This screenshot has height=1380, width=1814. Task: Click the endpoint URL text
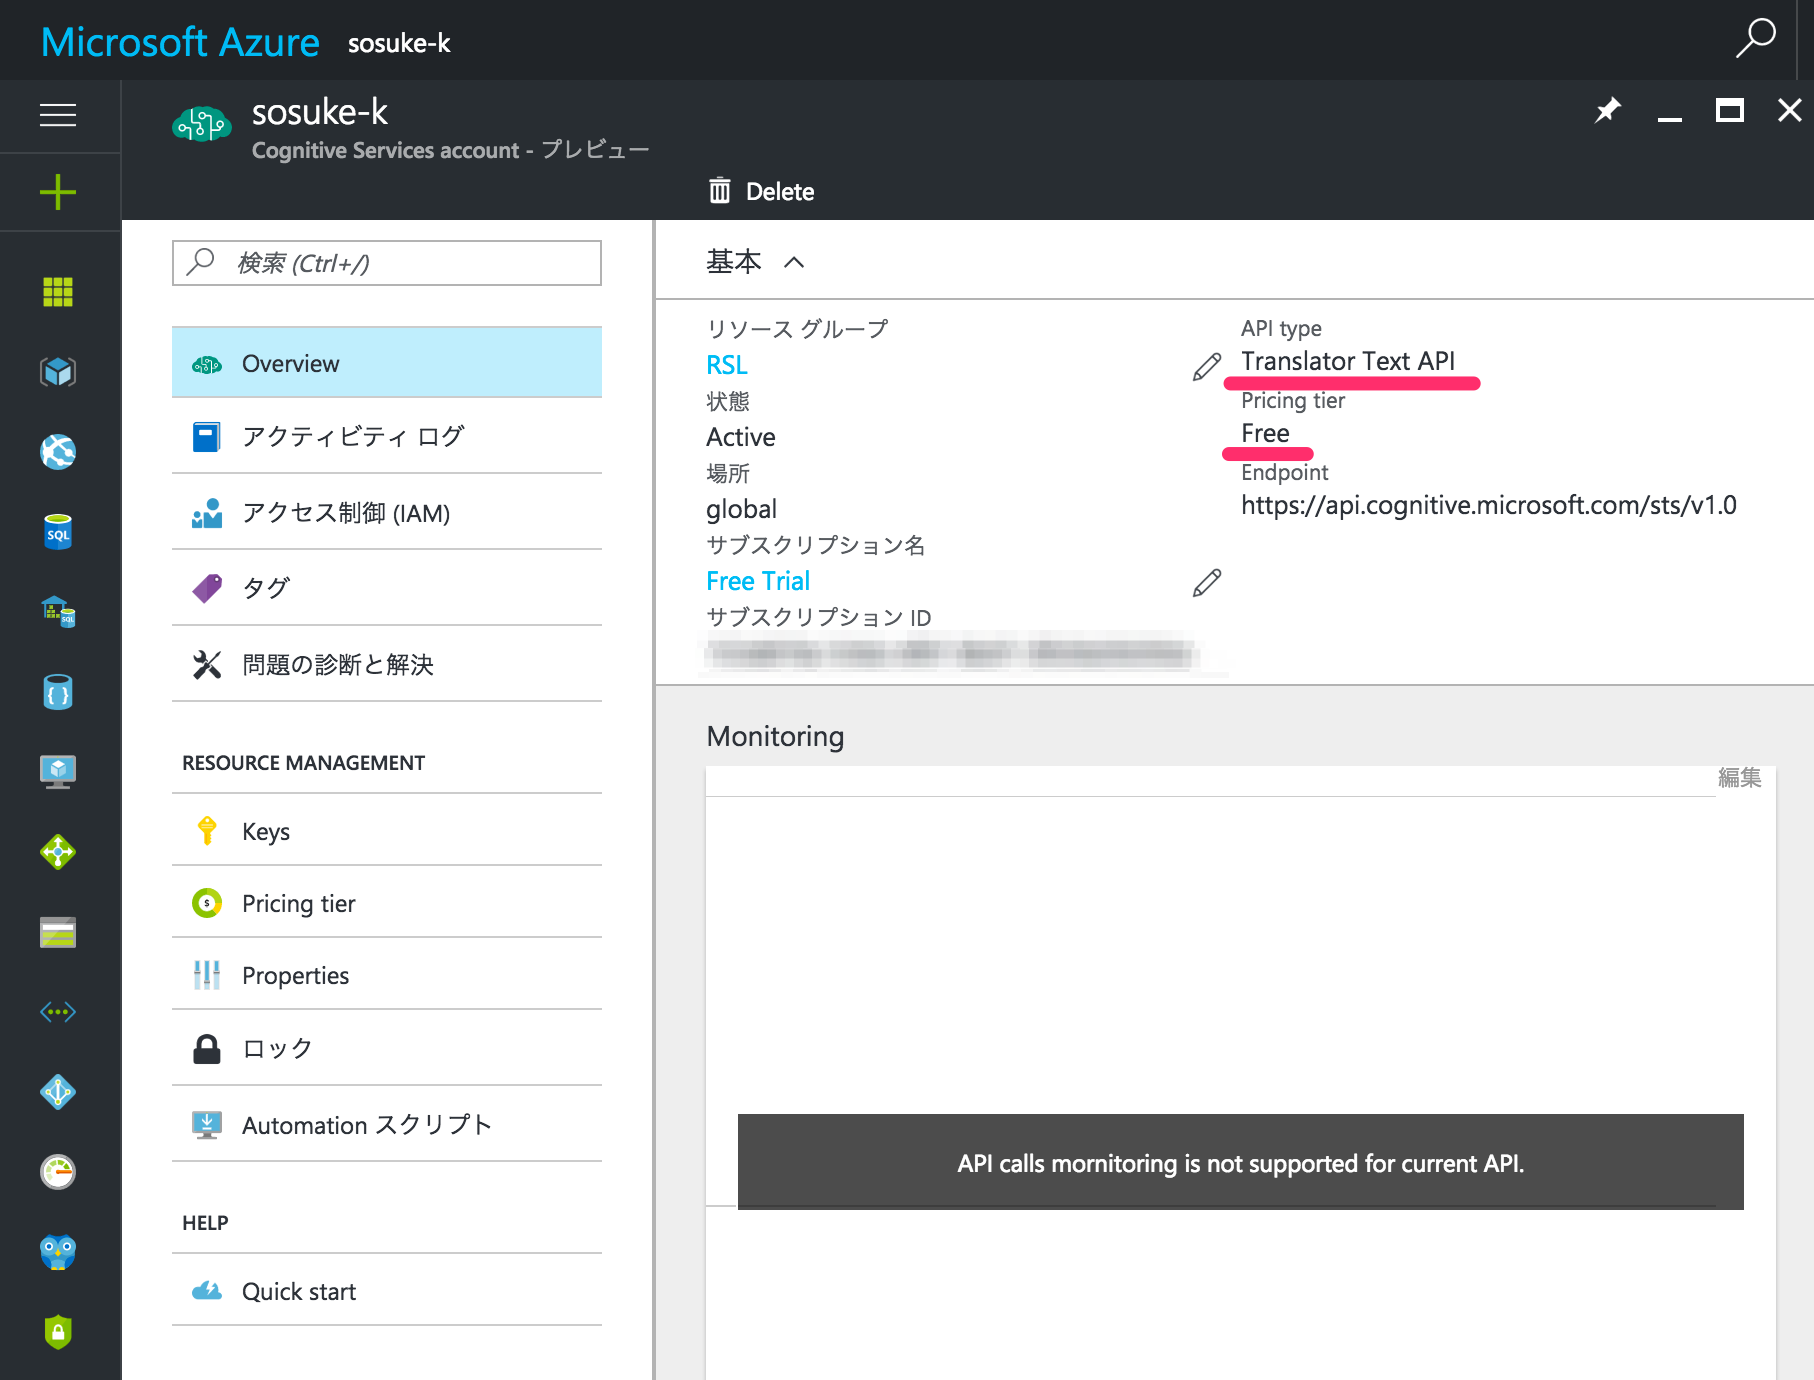(1489, 505)
